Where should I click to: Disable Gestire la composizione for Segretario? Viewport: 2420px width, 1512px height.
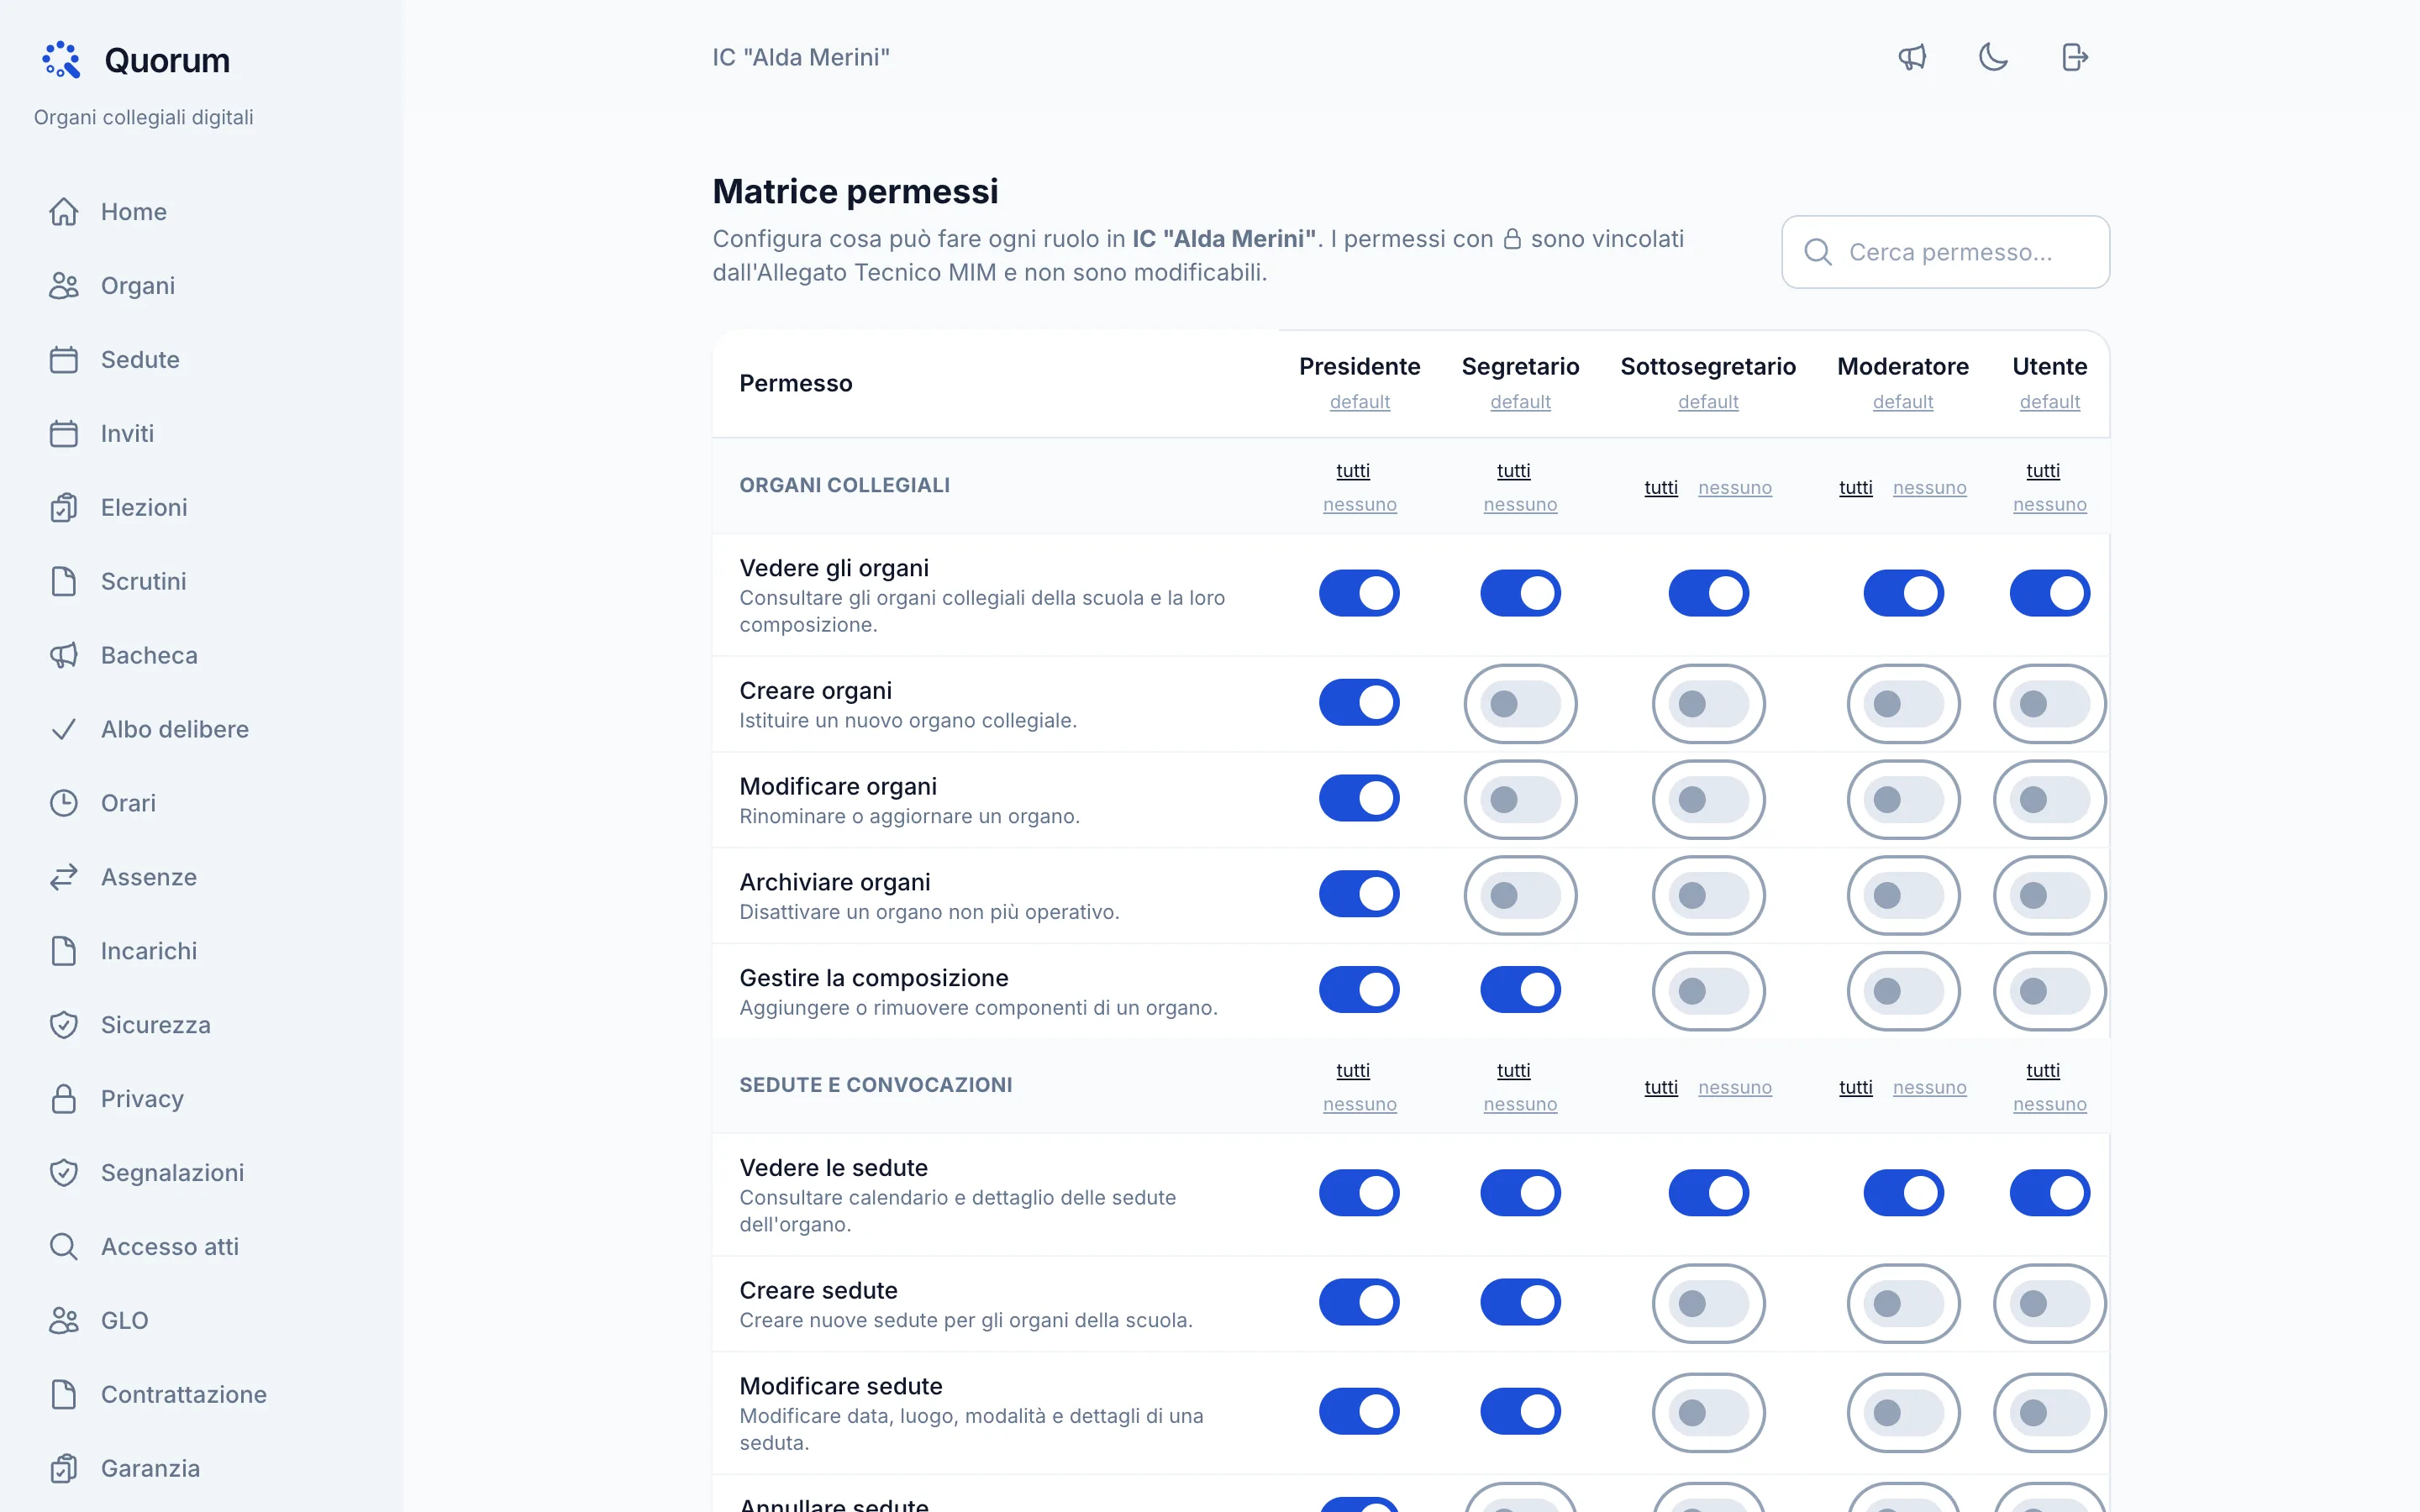[1520, 990]
